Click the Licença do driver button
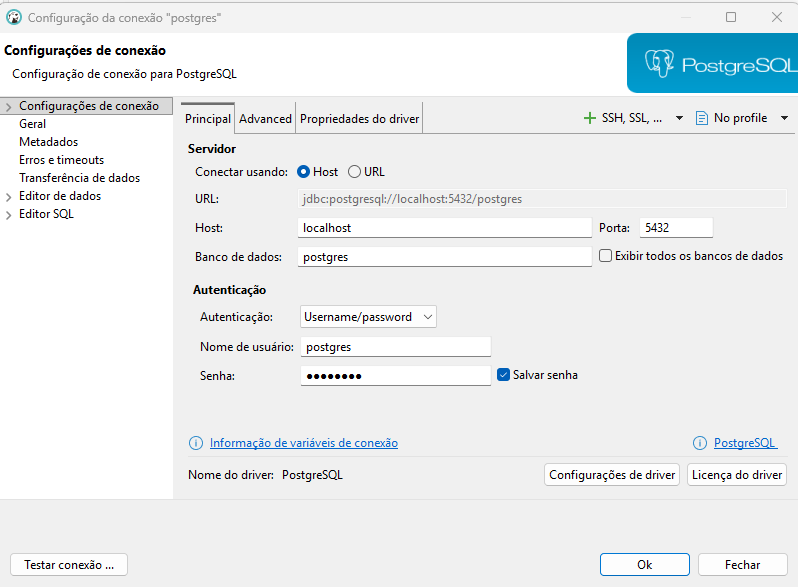This screenshot has width=798, height=587. pyautogui.click(x=737, y=474)
